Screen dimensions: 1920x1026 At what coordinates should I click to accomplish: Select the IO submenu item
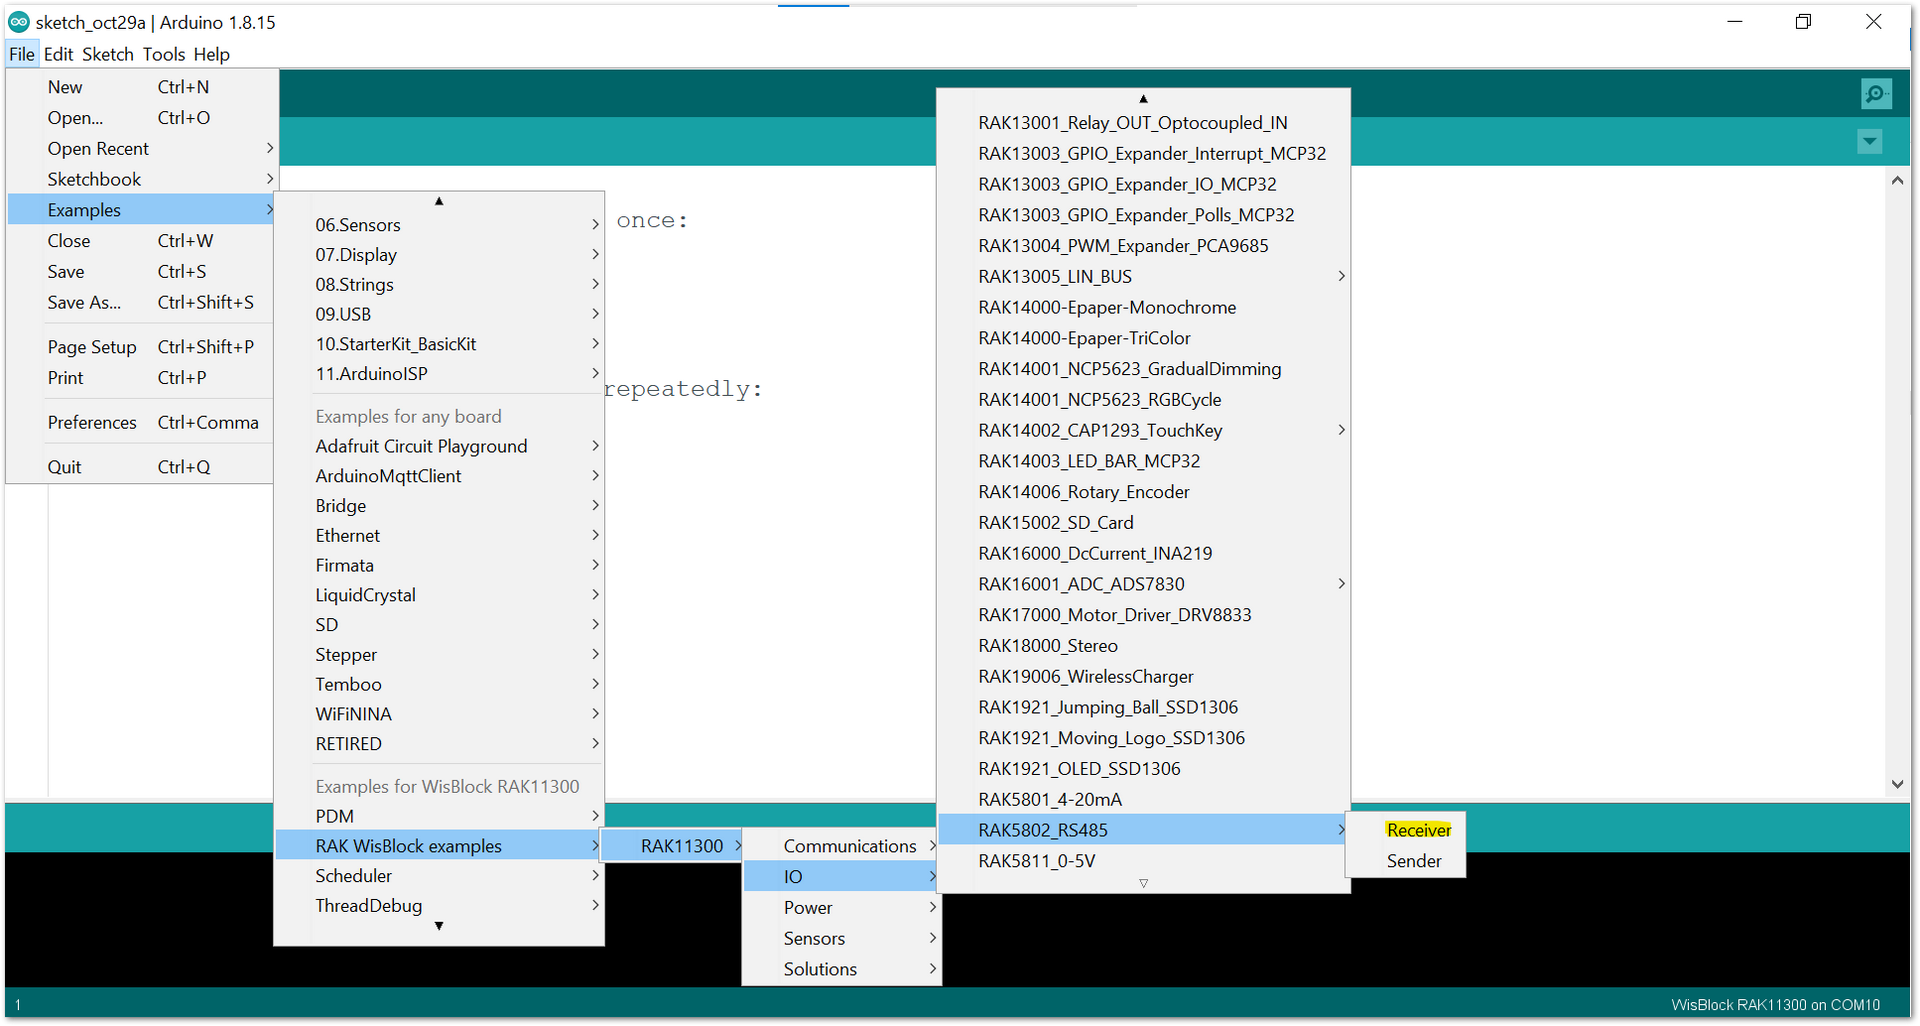point(842,877)
